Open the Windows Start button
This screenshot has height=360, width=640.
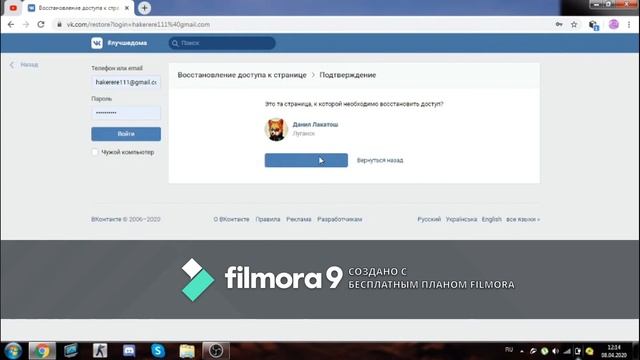tap(13, 351)
